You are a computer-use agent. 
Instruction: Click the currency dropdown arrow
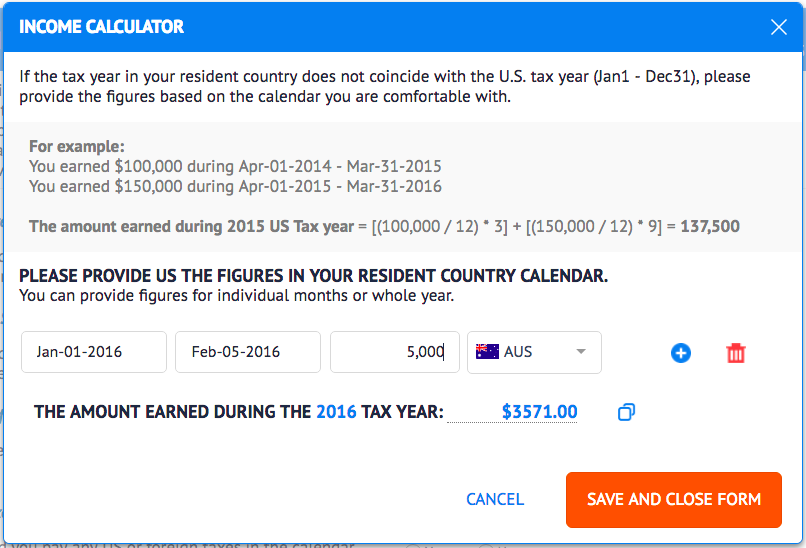pos(581,352)
